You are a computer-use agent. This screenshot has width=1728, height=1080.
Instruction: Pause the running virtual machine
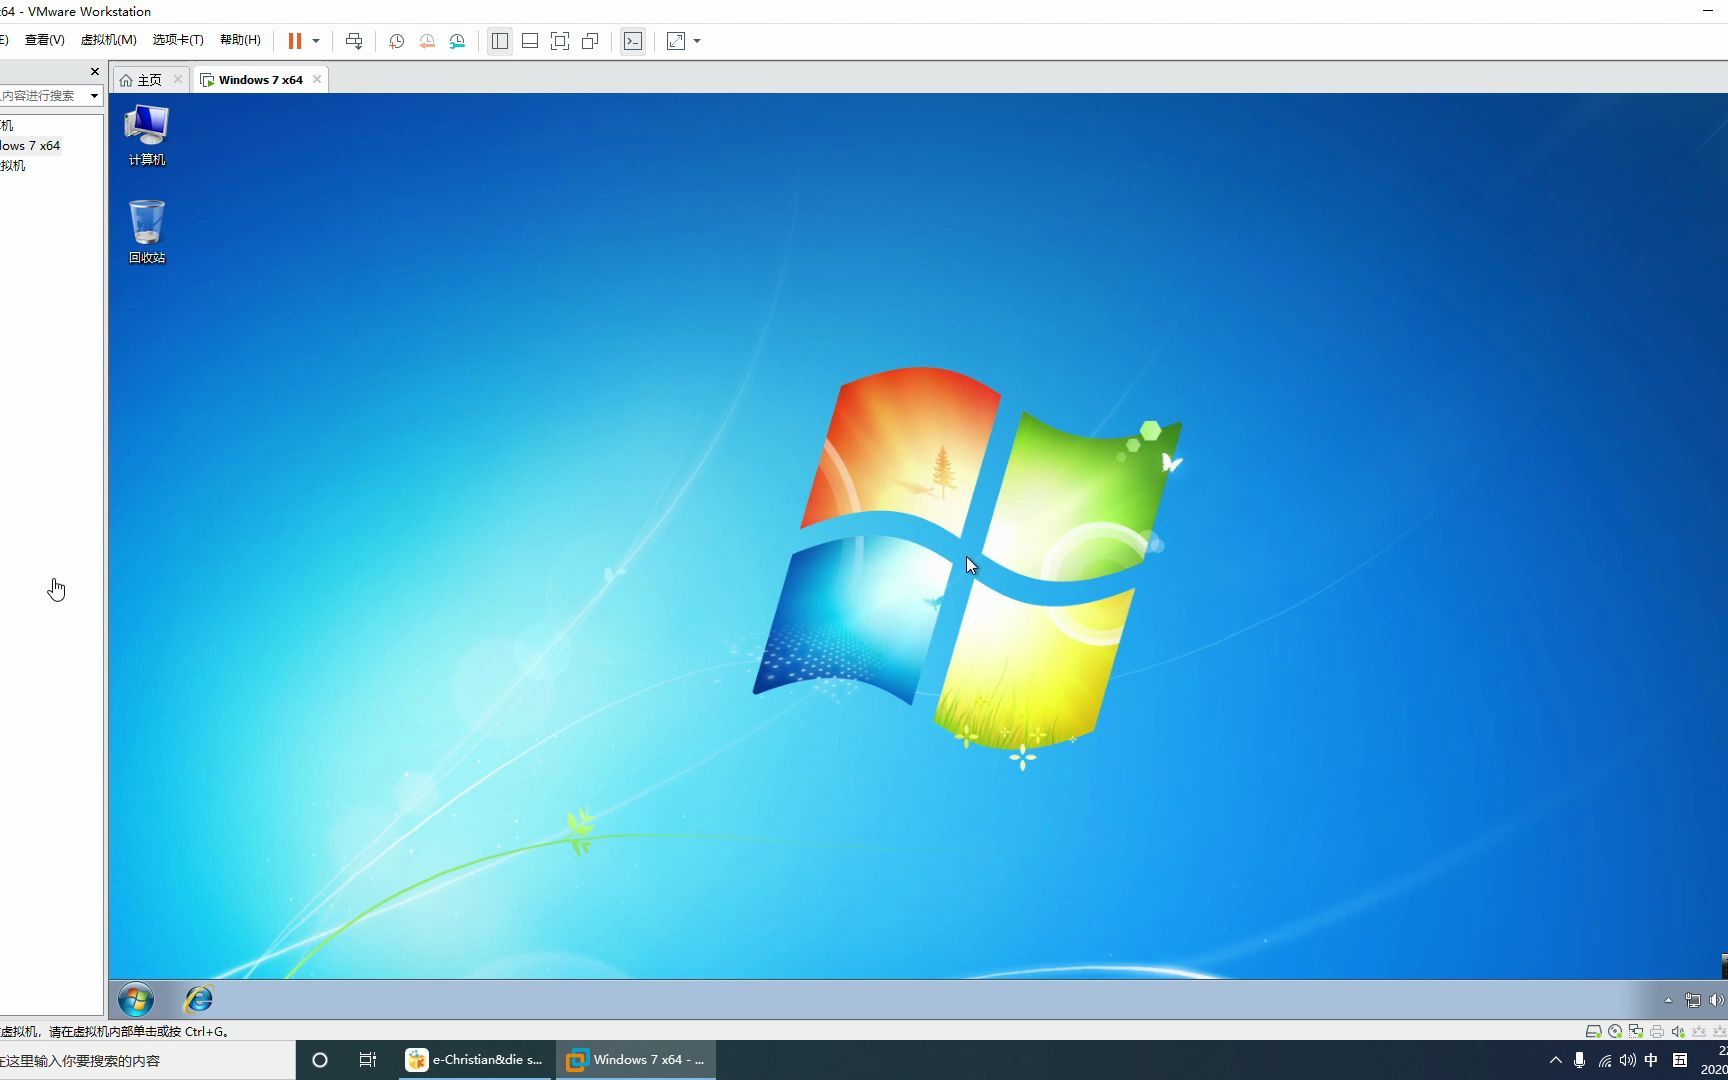295,41
